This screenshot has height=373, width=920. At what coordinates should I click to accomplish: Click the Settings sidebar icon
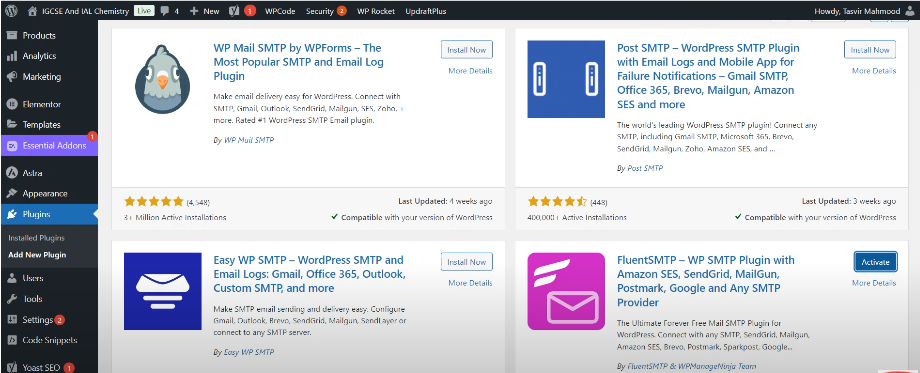pos(11,320)
